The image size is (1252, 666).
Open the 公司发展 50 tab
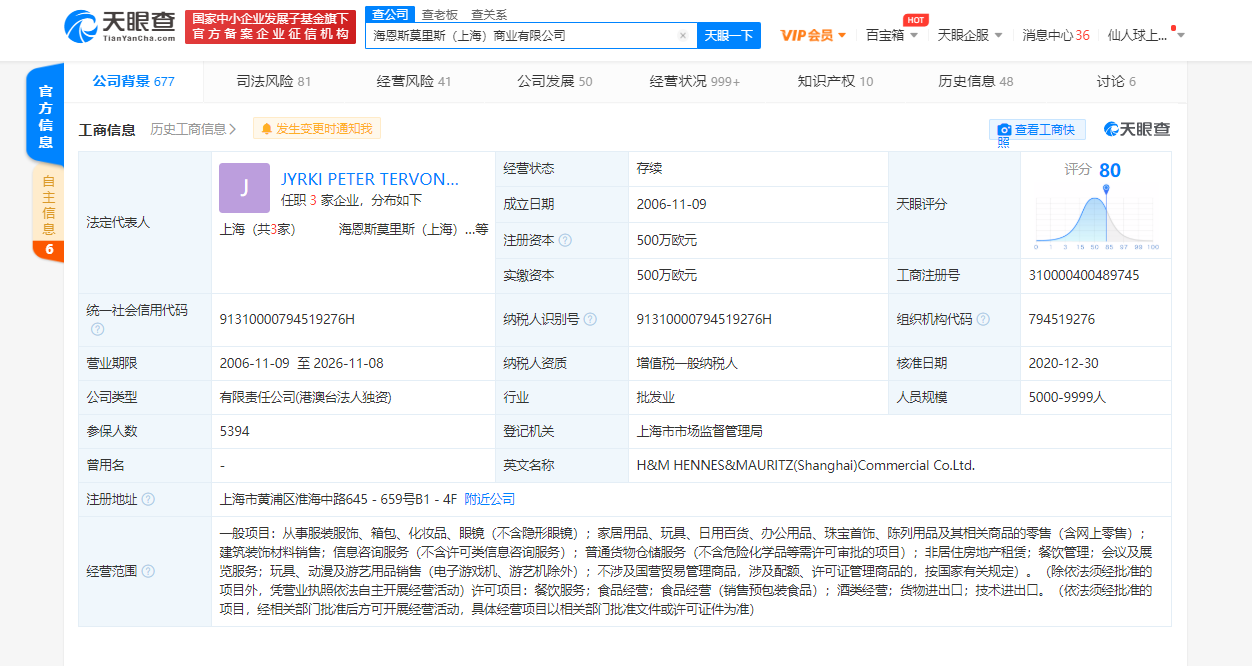554,81
